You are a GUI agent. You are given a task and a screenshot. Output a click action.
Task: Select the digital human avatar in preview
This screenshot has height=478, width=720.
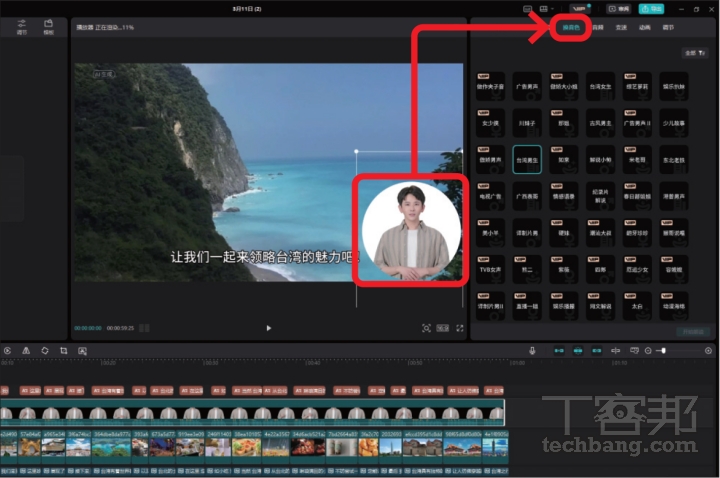pos(411,231)
